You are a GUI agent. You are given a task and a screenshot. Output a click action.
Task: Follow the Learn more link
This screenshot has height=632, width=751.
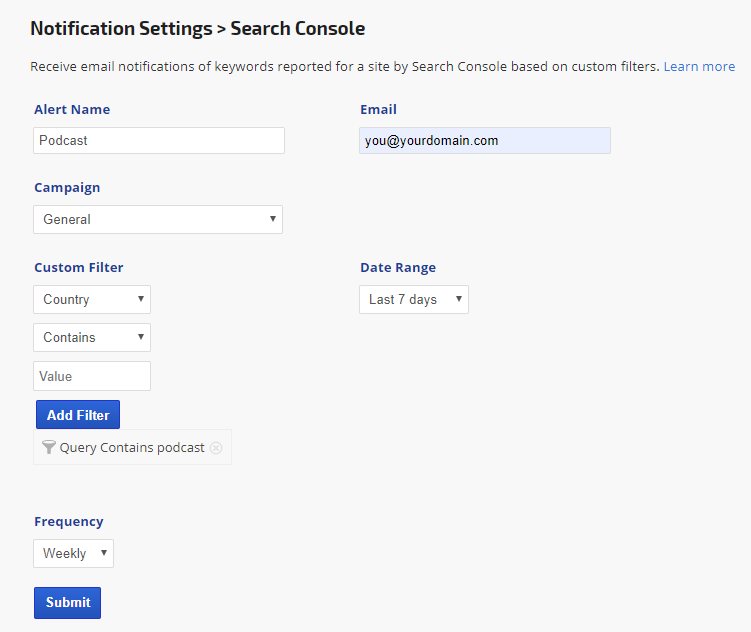699,66
